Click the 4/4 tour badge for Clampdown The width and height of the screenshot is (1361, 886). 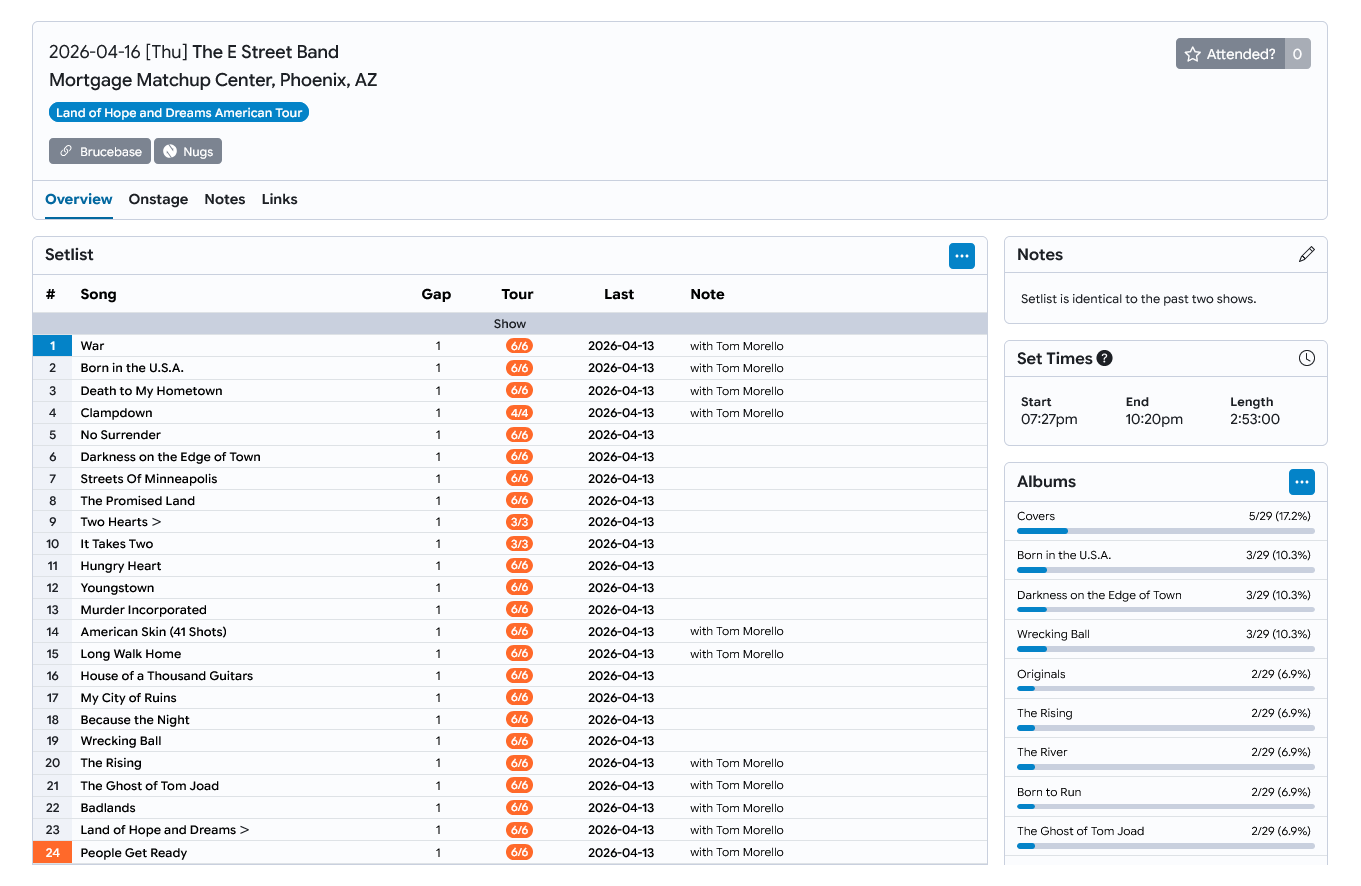coord(518,413)
